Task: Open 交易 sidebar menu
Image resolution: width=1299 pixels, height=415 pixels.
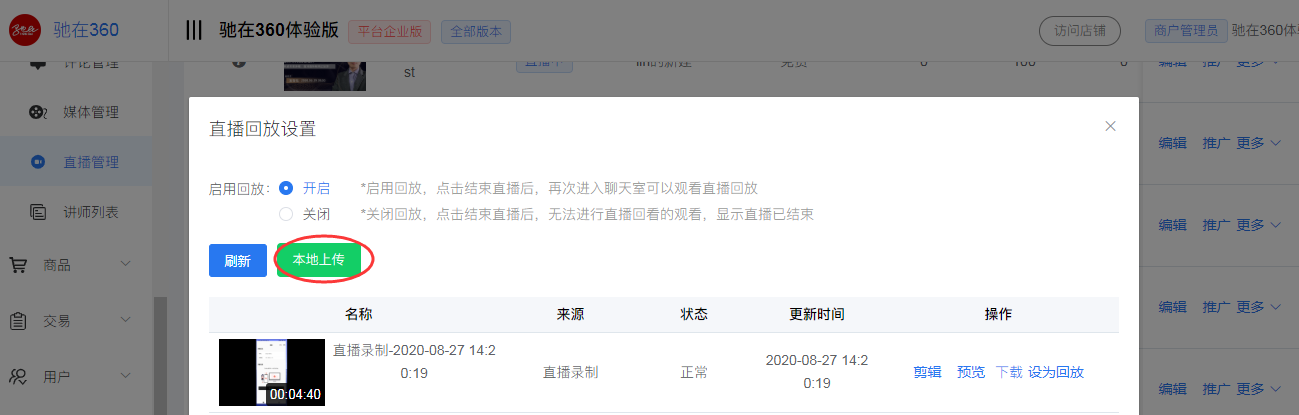Action: pos(76,321)
